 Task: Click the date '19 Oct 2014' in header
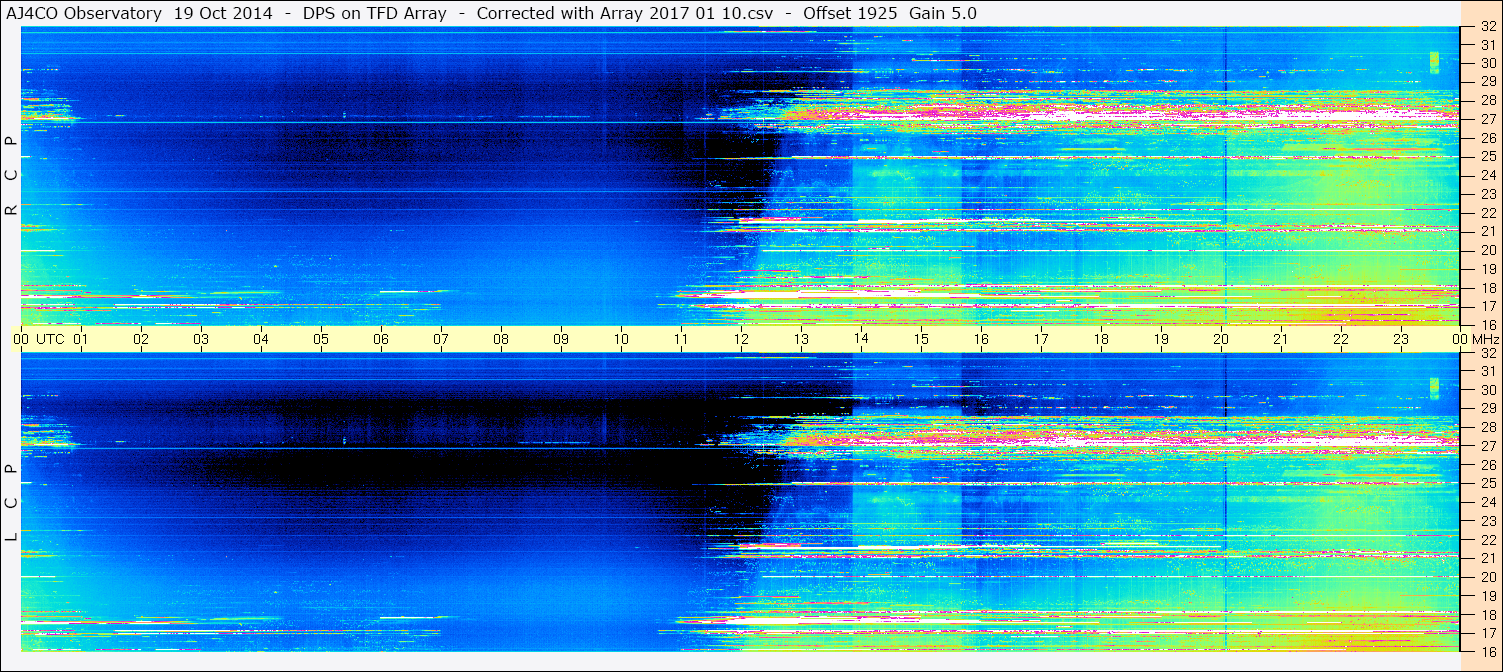222,14
